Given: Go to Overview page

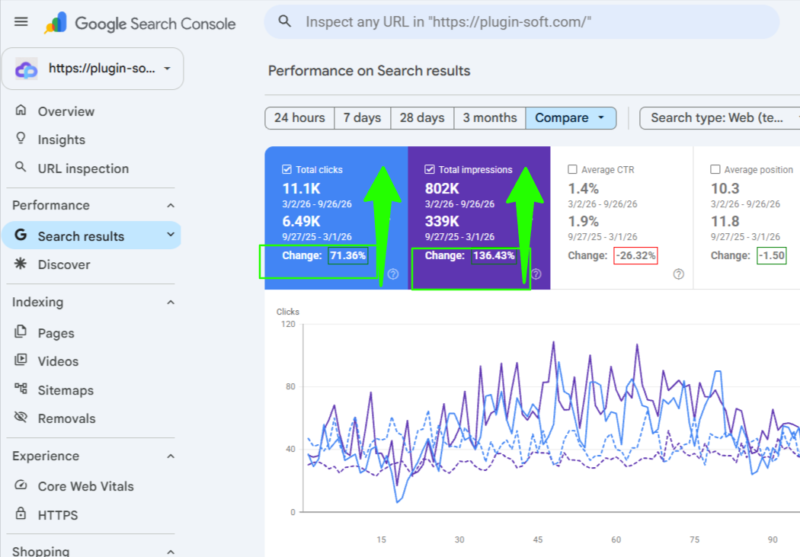Looking at the screenshot, I should tap(66, 111).
